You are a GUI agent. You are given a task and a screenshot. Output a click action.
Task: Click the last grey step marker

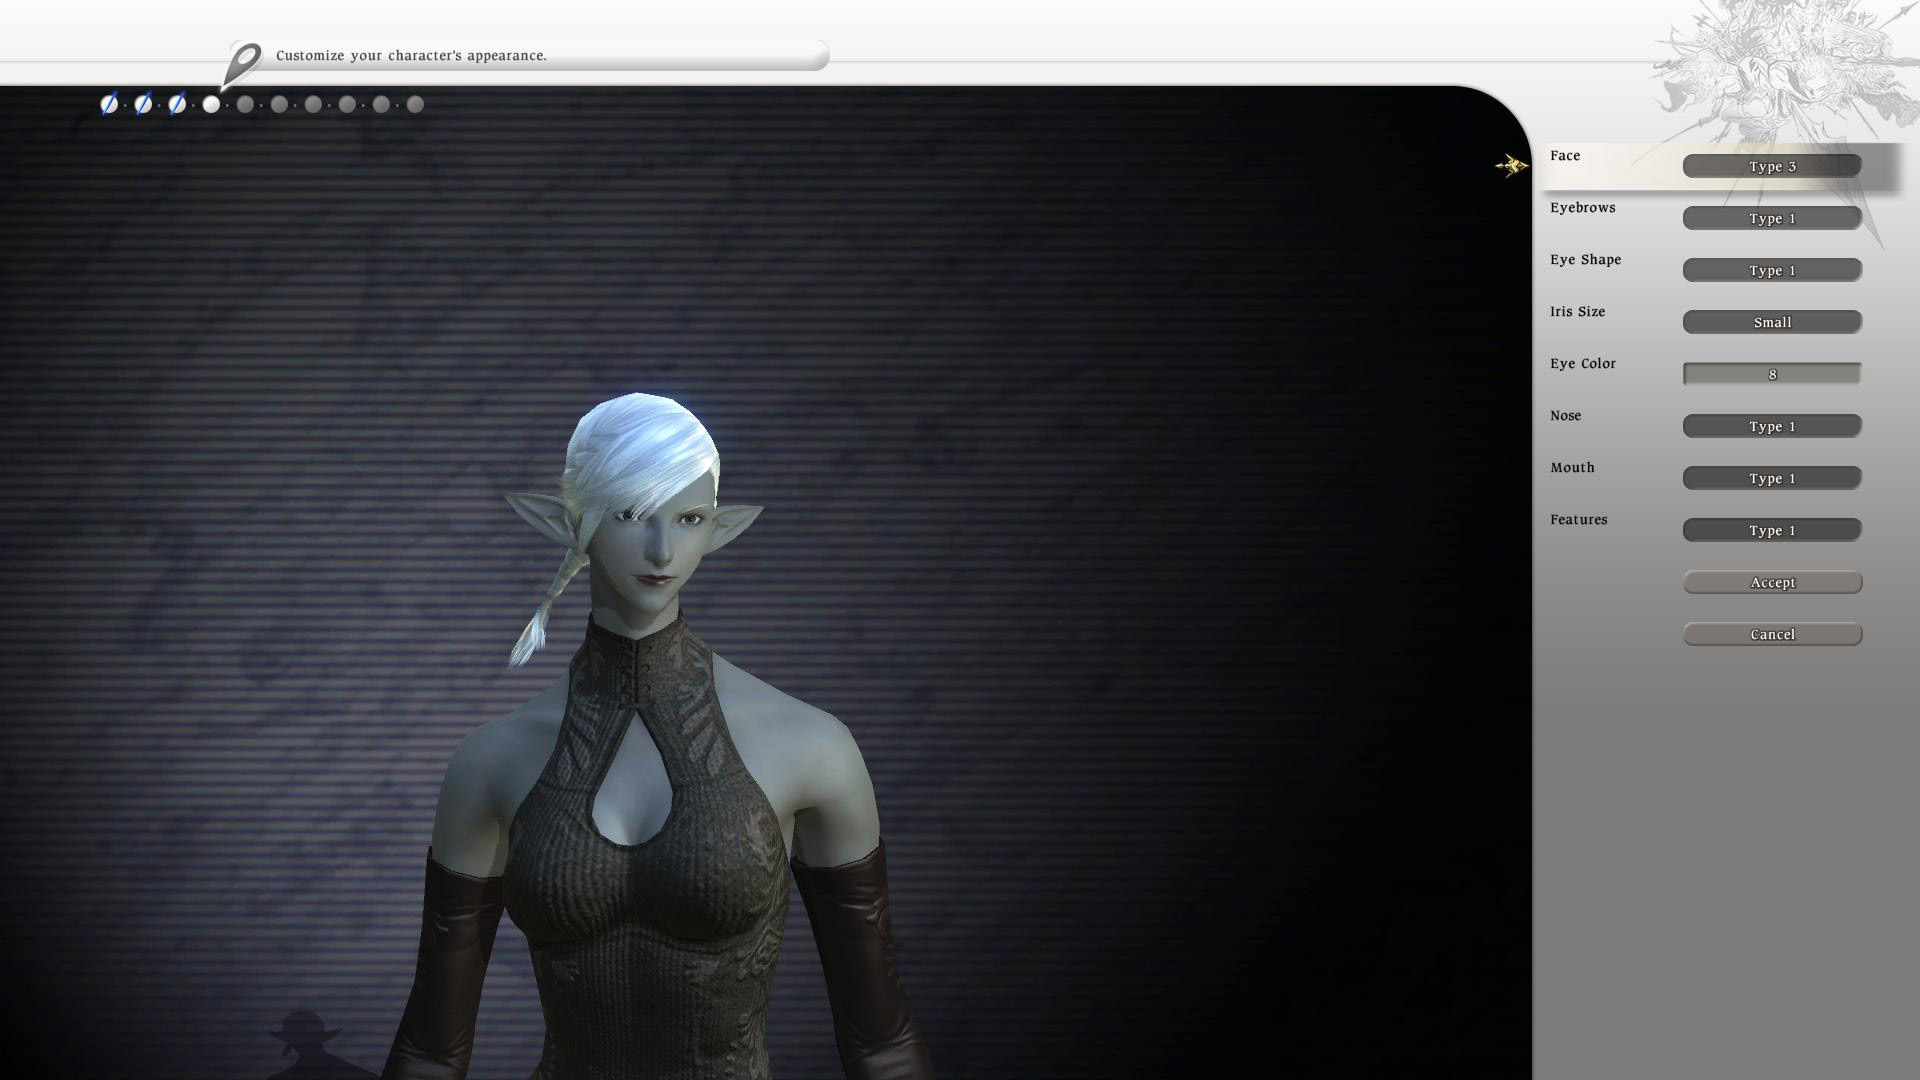(x=415, y=104)
